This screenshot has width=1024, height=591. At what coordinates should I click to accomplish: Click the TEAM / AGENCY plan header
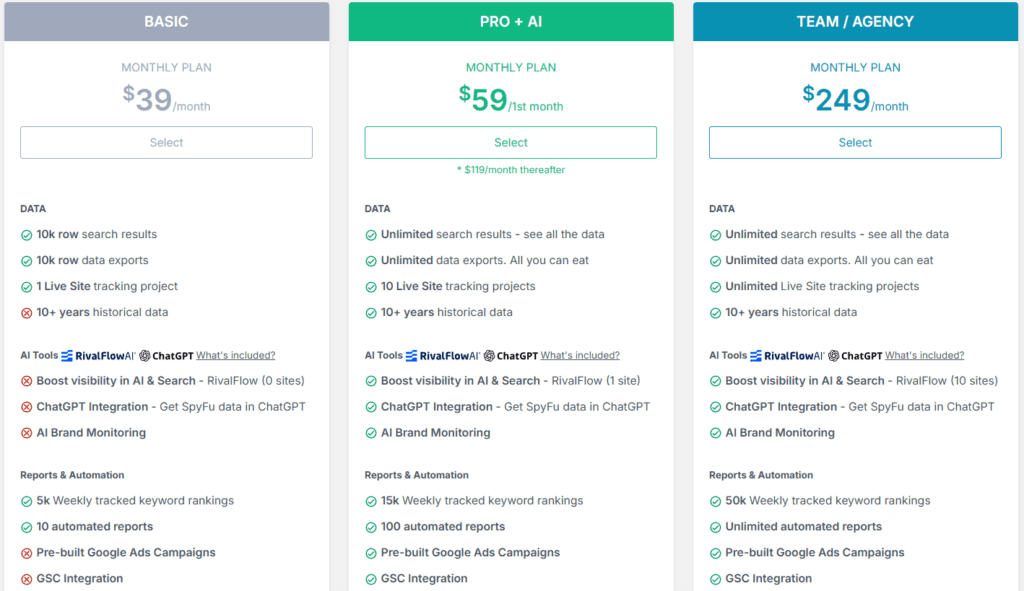point(855,21)
